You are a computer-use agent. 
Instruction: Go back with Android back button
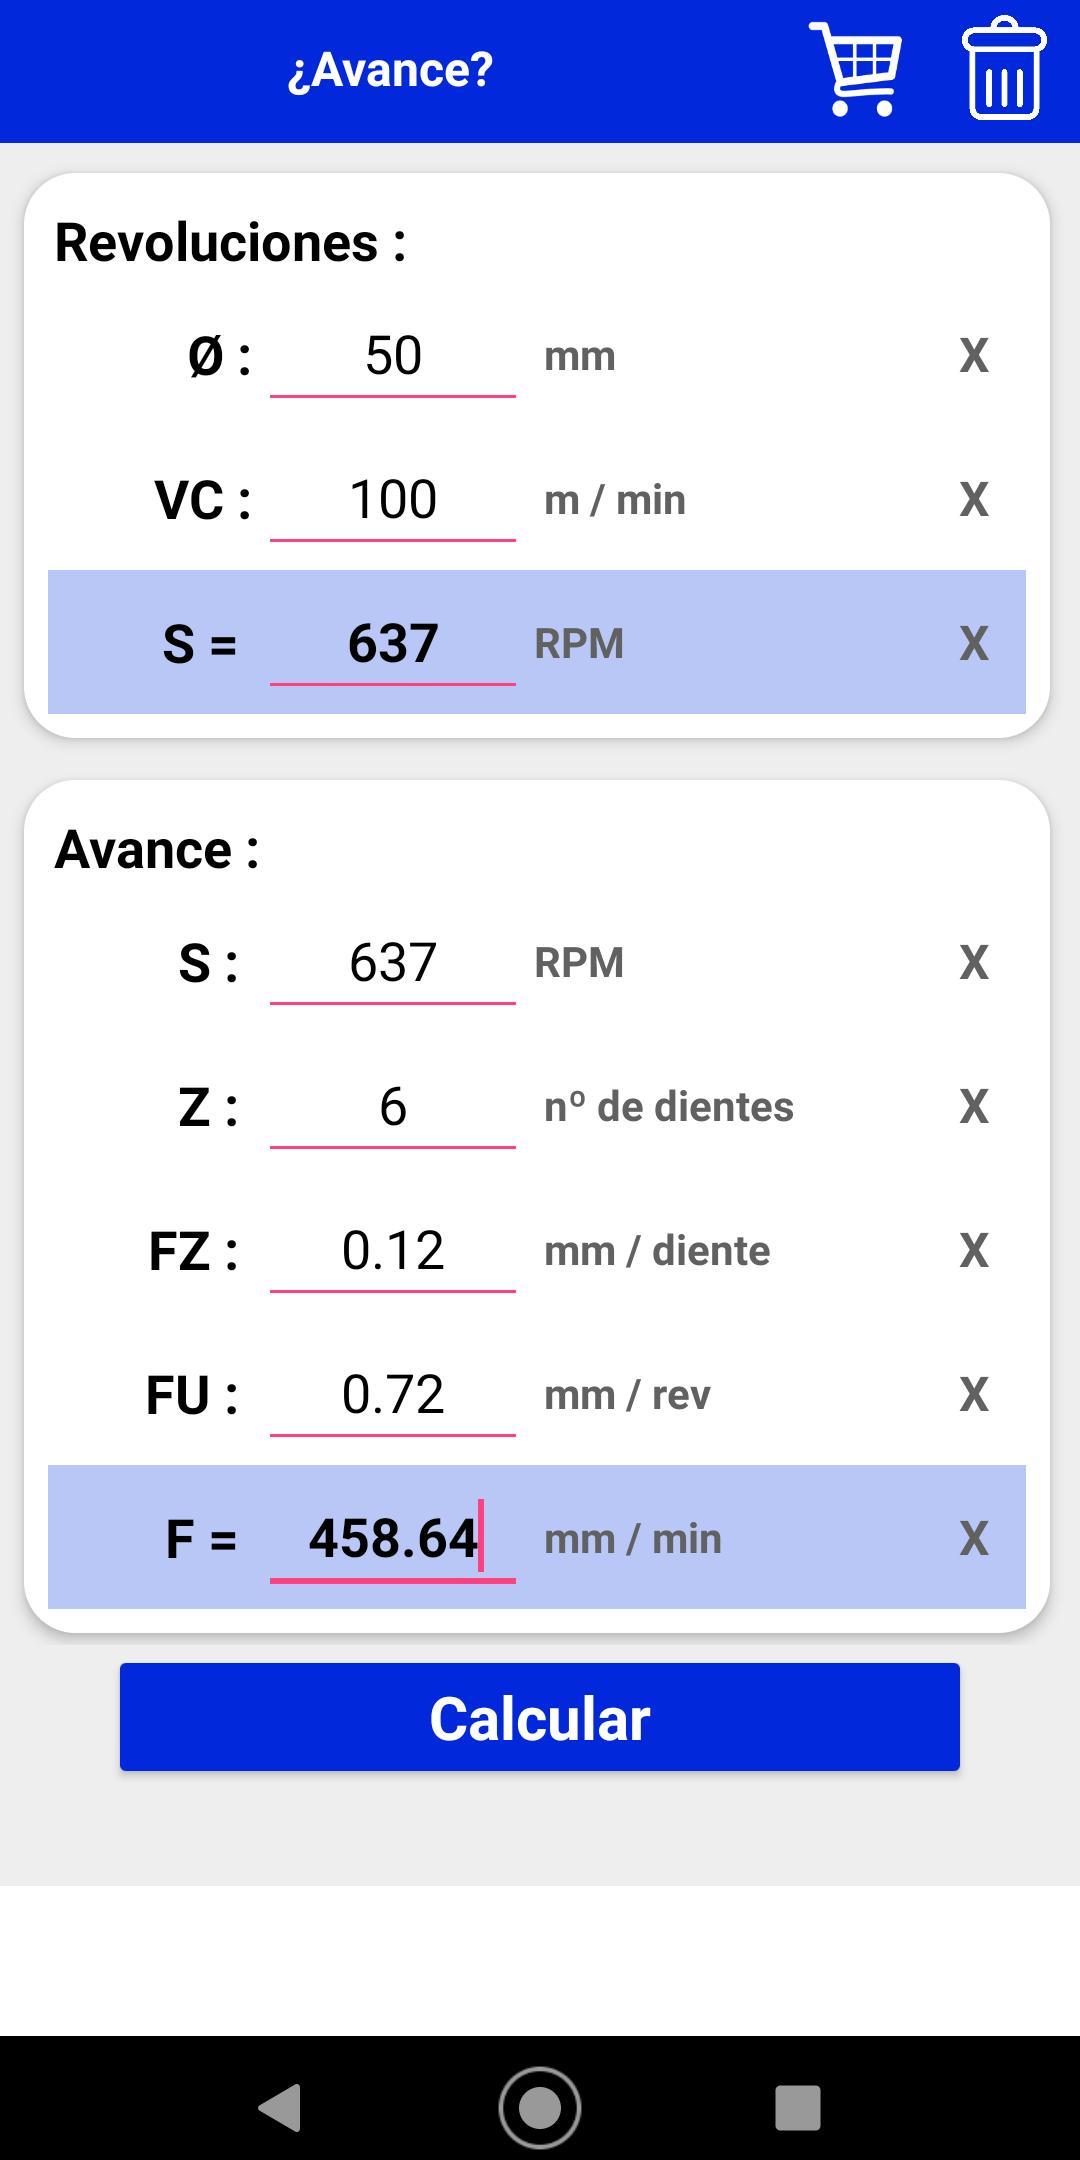pos(281,2108)
